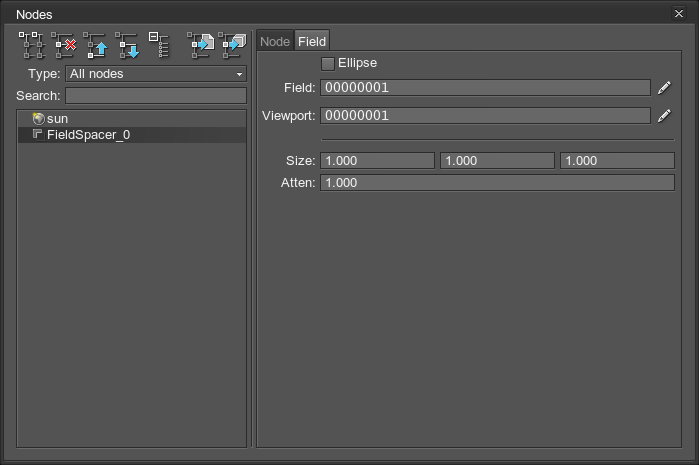Screen dimensions: 699x465
Task: Select the sun node in the tree
Action: pyautogui.click(x=132, y=119)
